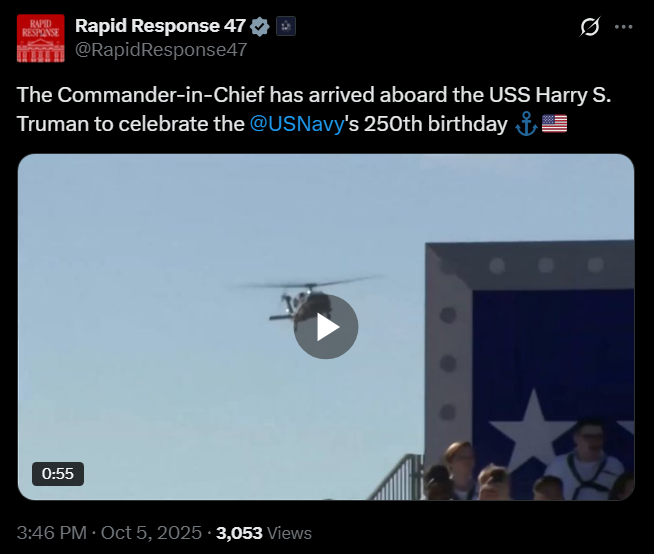The height and width of the screenshot is (554, 654).
Task: Open the Rapid Response 47 display name
Action: pos(159,26)
